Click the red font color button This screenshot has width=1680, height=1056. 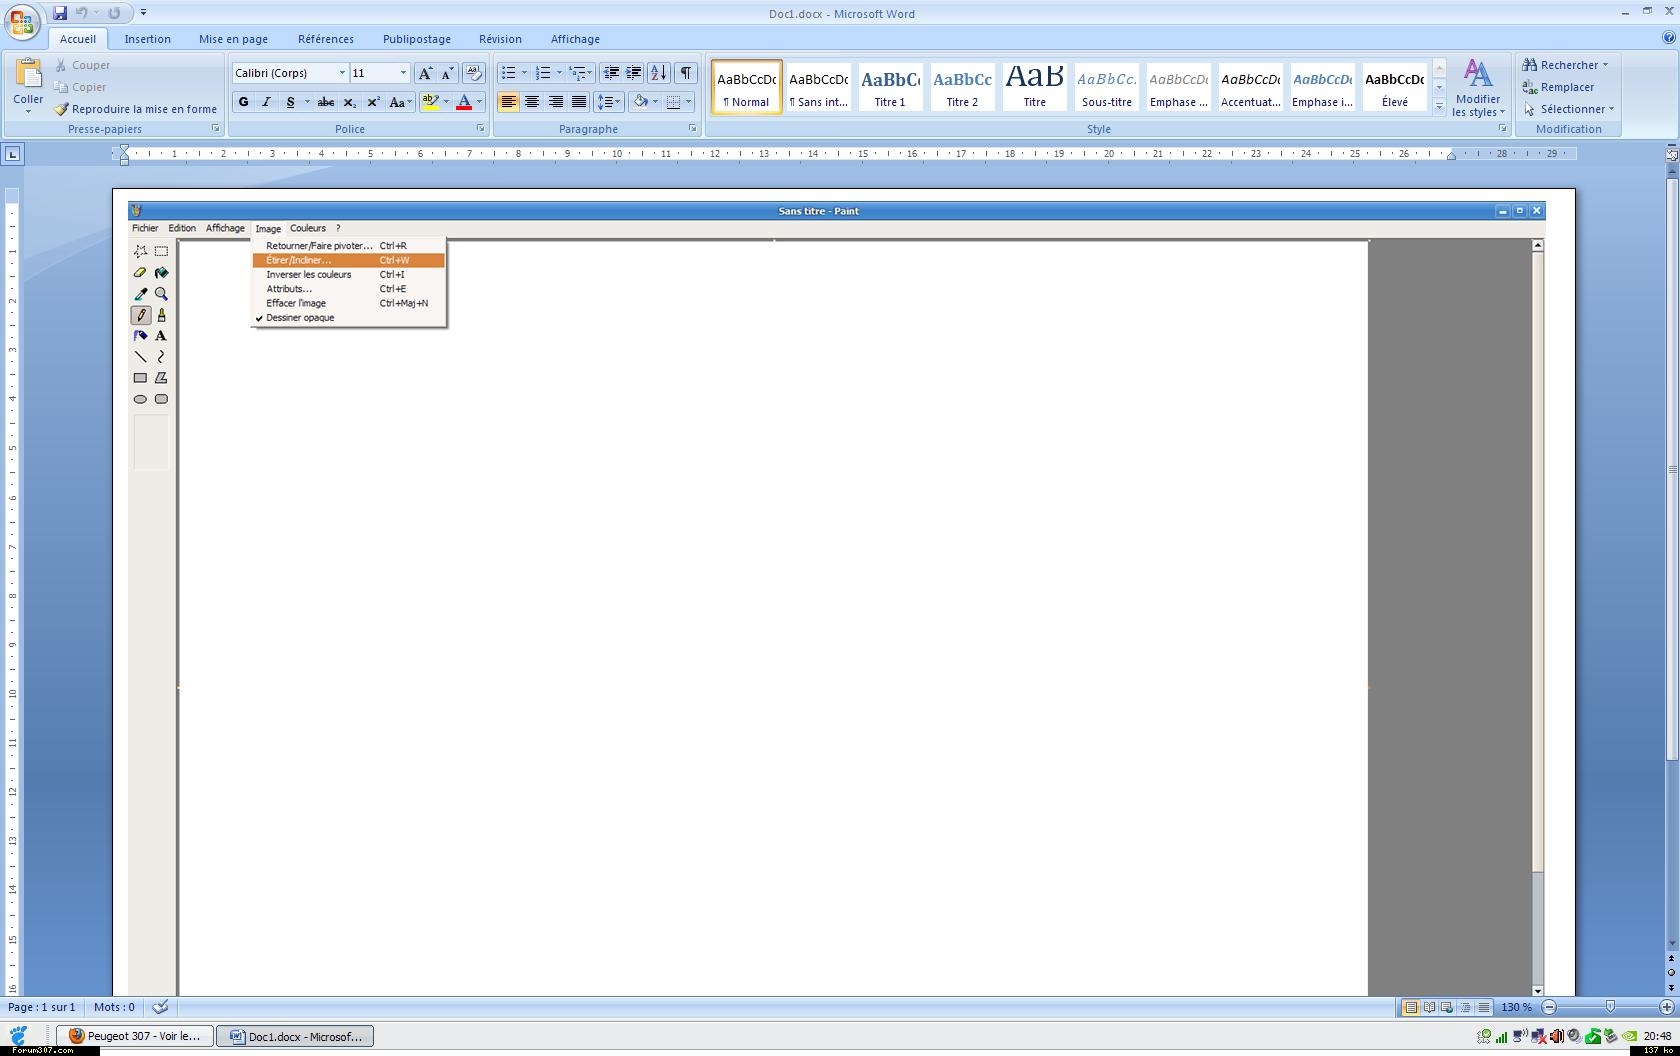click(x=464, y=102)
